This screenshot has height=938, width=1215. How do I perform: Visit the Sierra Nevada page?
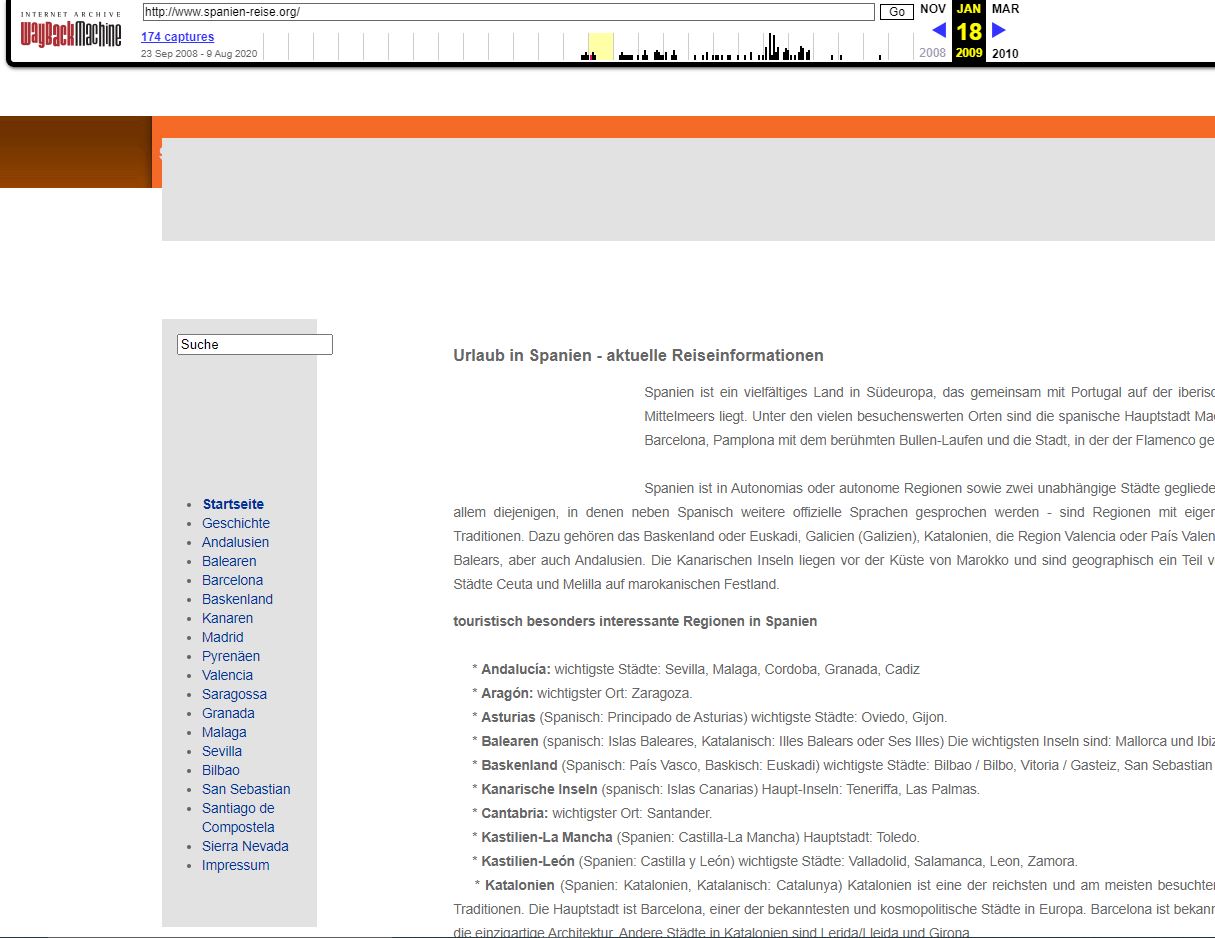245,846
